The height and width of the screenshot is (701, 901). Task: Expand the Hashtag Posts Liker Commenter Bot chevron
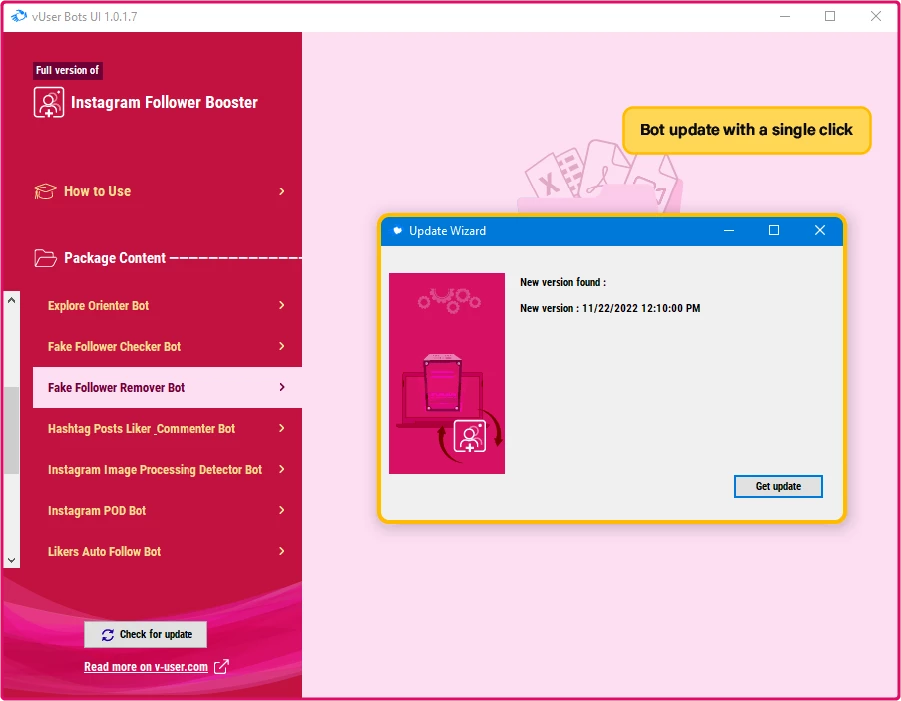pyautogui.click(x=282, y=428)
